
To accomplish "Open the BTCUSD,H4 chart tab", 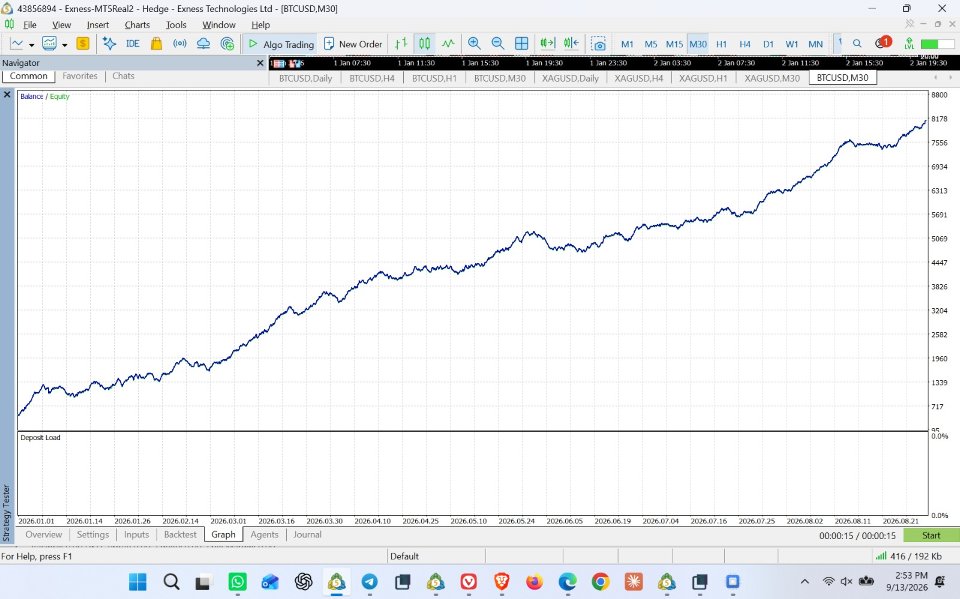I will [x=372, y=78].
